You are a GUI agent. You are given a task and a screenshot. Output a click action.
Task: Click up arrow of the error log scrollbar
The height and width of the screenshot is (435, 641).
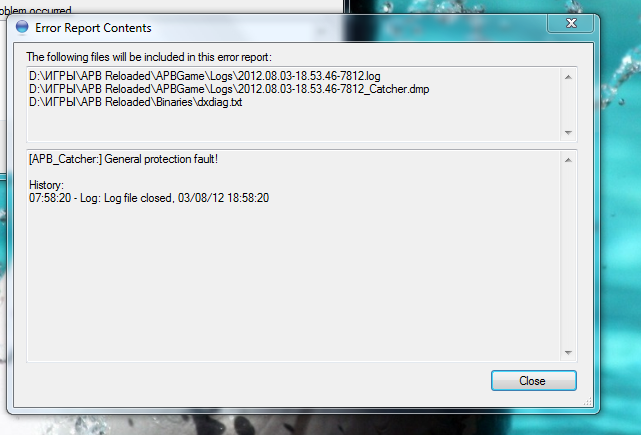[x=568, y=160]
